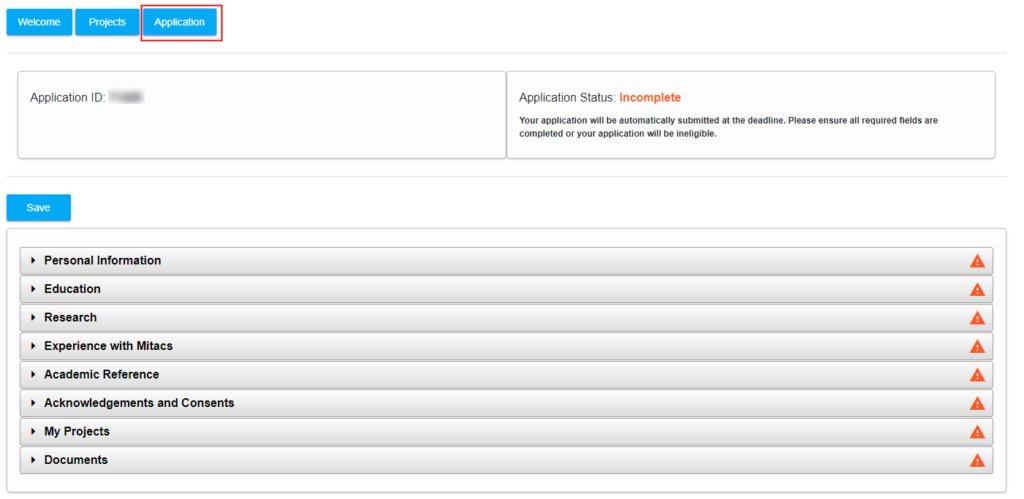Screen dimensions: 1024x499
Task: Click the My Projects warning icon
Action: pos(976,432)
